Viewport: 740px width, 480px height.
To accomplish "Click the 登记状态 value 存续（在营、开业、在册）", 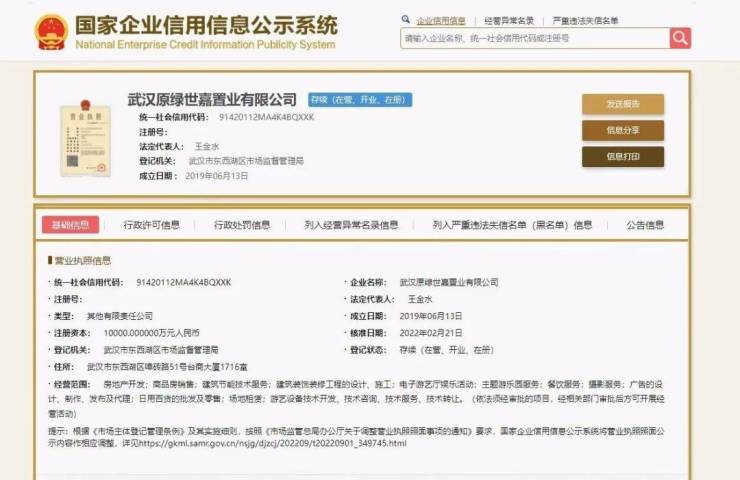I will [446, 350].
